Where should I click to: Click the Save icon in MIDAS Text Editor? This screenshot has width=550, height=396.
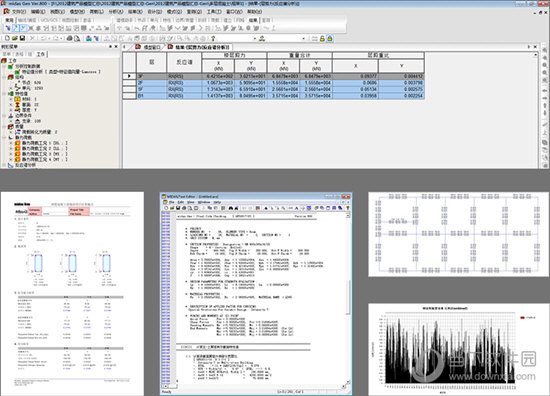[x=178, y=208]
